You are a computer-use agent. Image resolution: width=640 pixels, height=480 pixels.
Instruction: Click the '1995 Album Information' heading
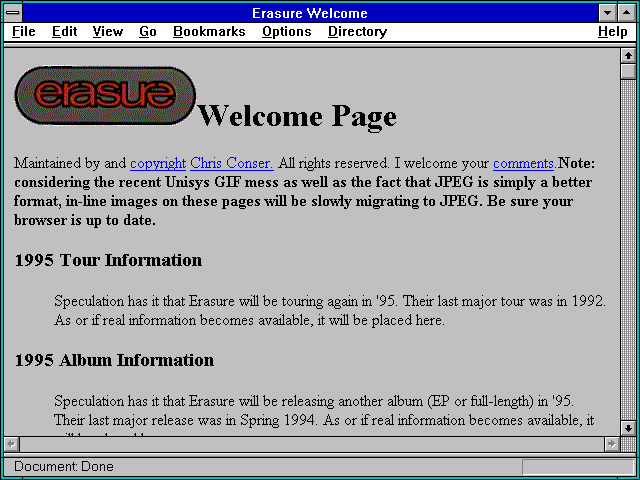coord(114,360)
